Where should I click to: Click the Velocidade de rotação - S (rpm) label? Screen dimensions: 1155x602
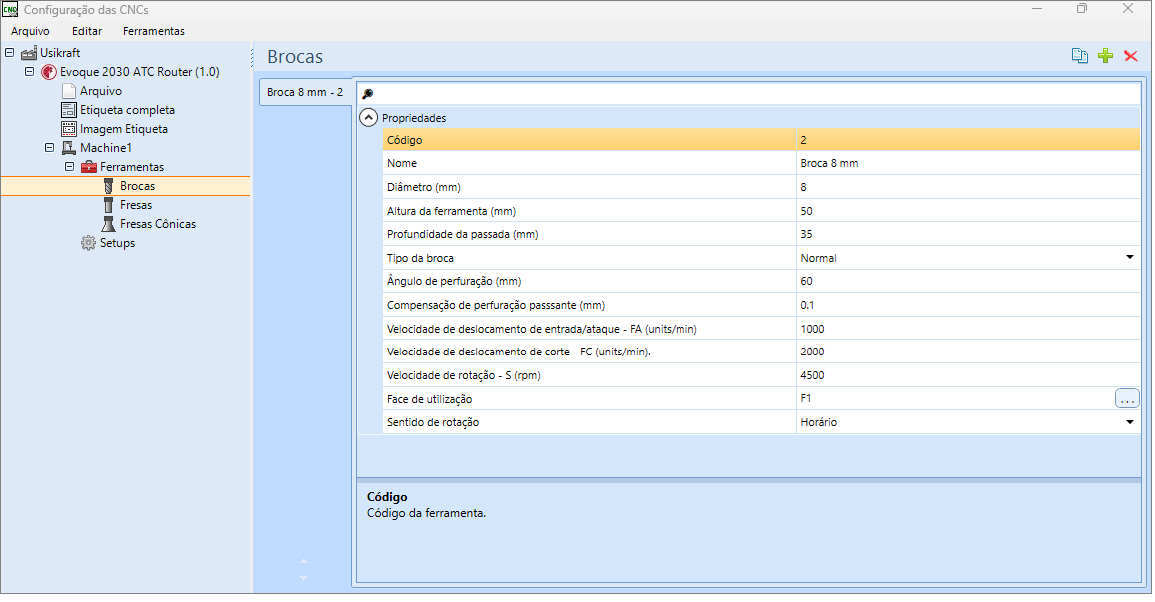[463, 375]
